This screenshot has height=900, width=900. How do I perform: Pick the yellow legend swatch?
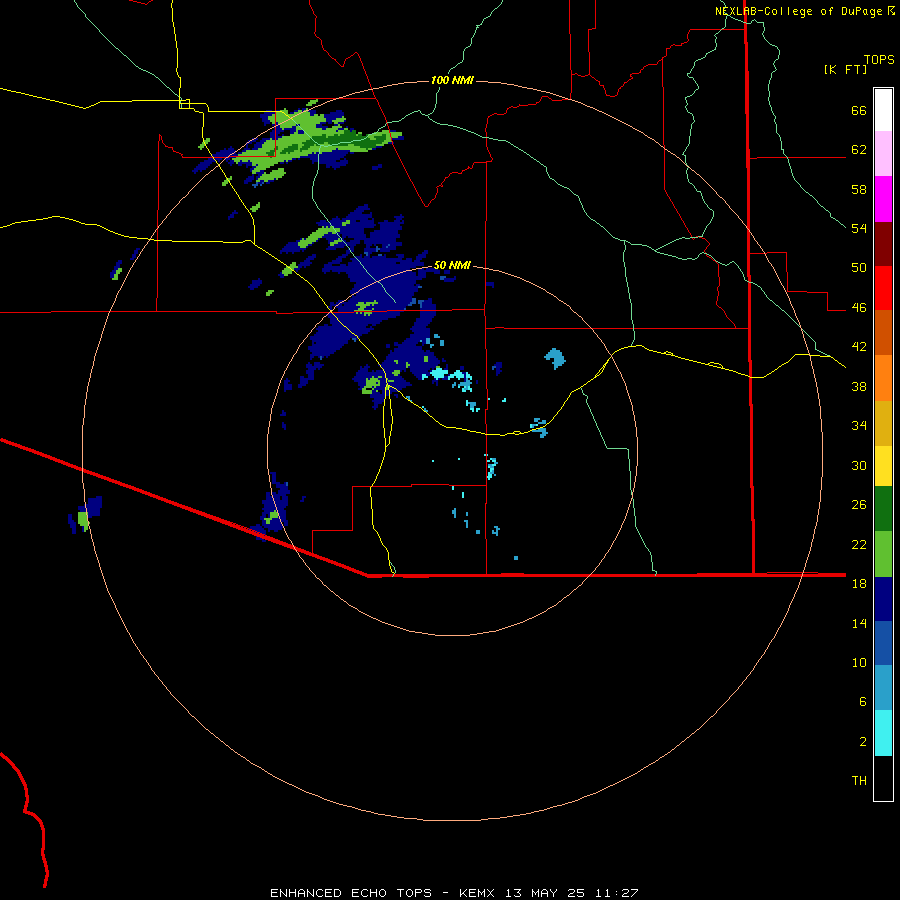point(883,466)
